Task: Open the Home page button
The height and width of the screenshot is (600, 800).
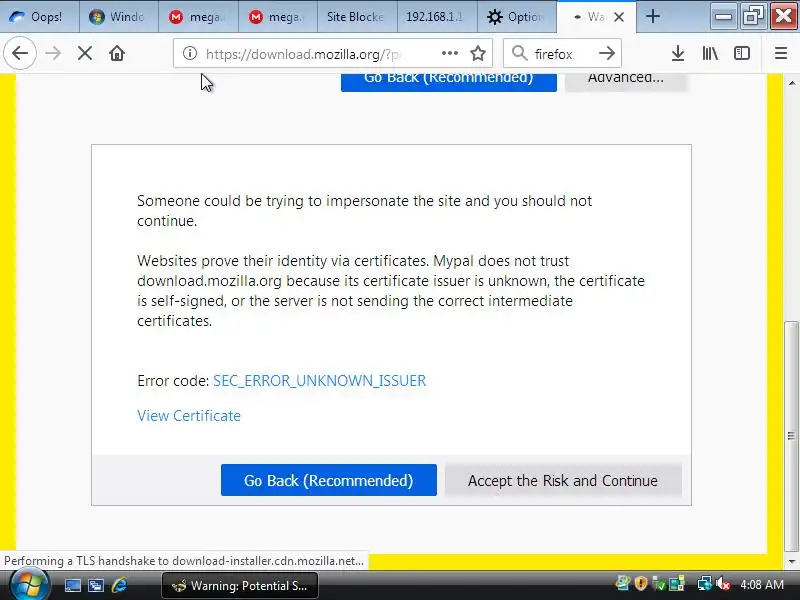Action: pos(117,53)
